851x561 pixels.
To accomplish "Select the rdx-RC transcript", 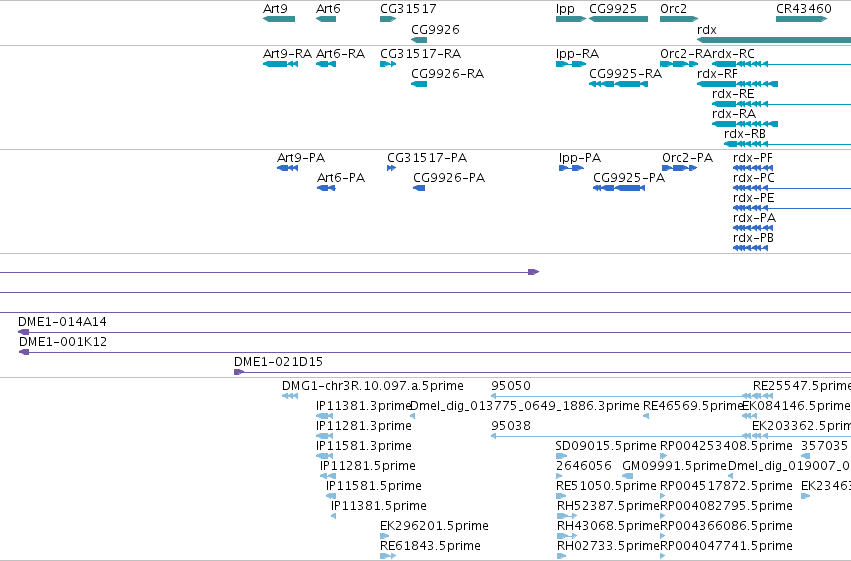I will tap(782, 64).
